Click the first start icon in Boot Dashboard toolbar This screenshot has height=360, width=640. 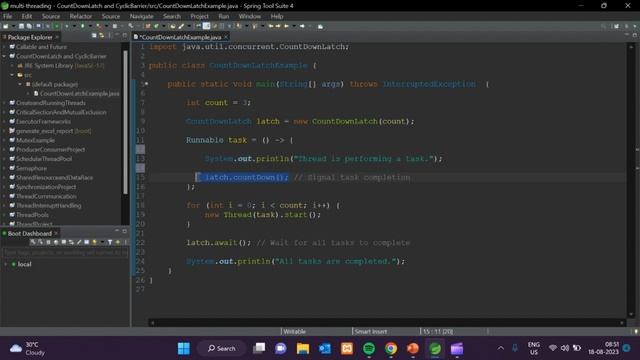[33, 242]
